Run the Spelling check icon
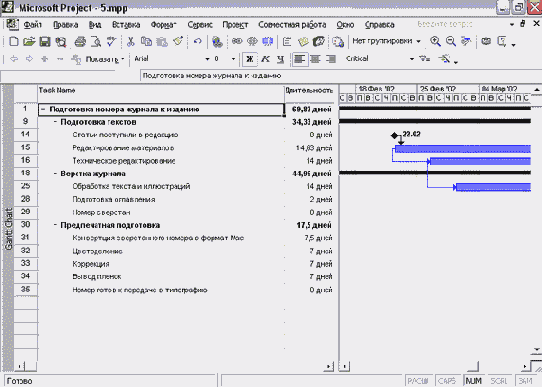The height and width of the screenshot is (387, 542). point(111,42)
